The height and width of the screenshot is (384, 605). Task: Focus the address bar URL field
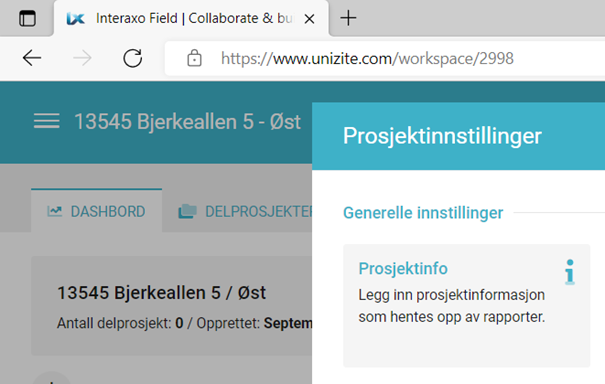point(384,59)
